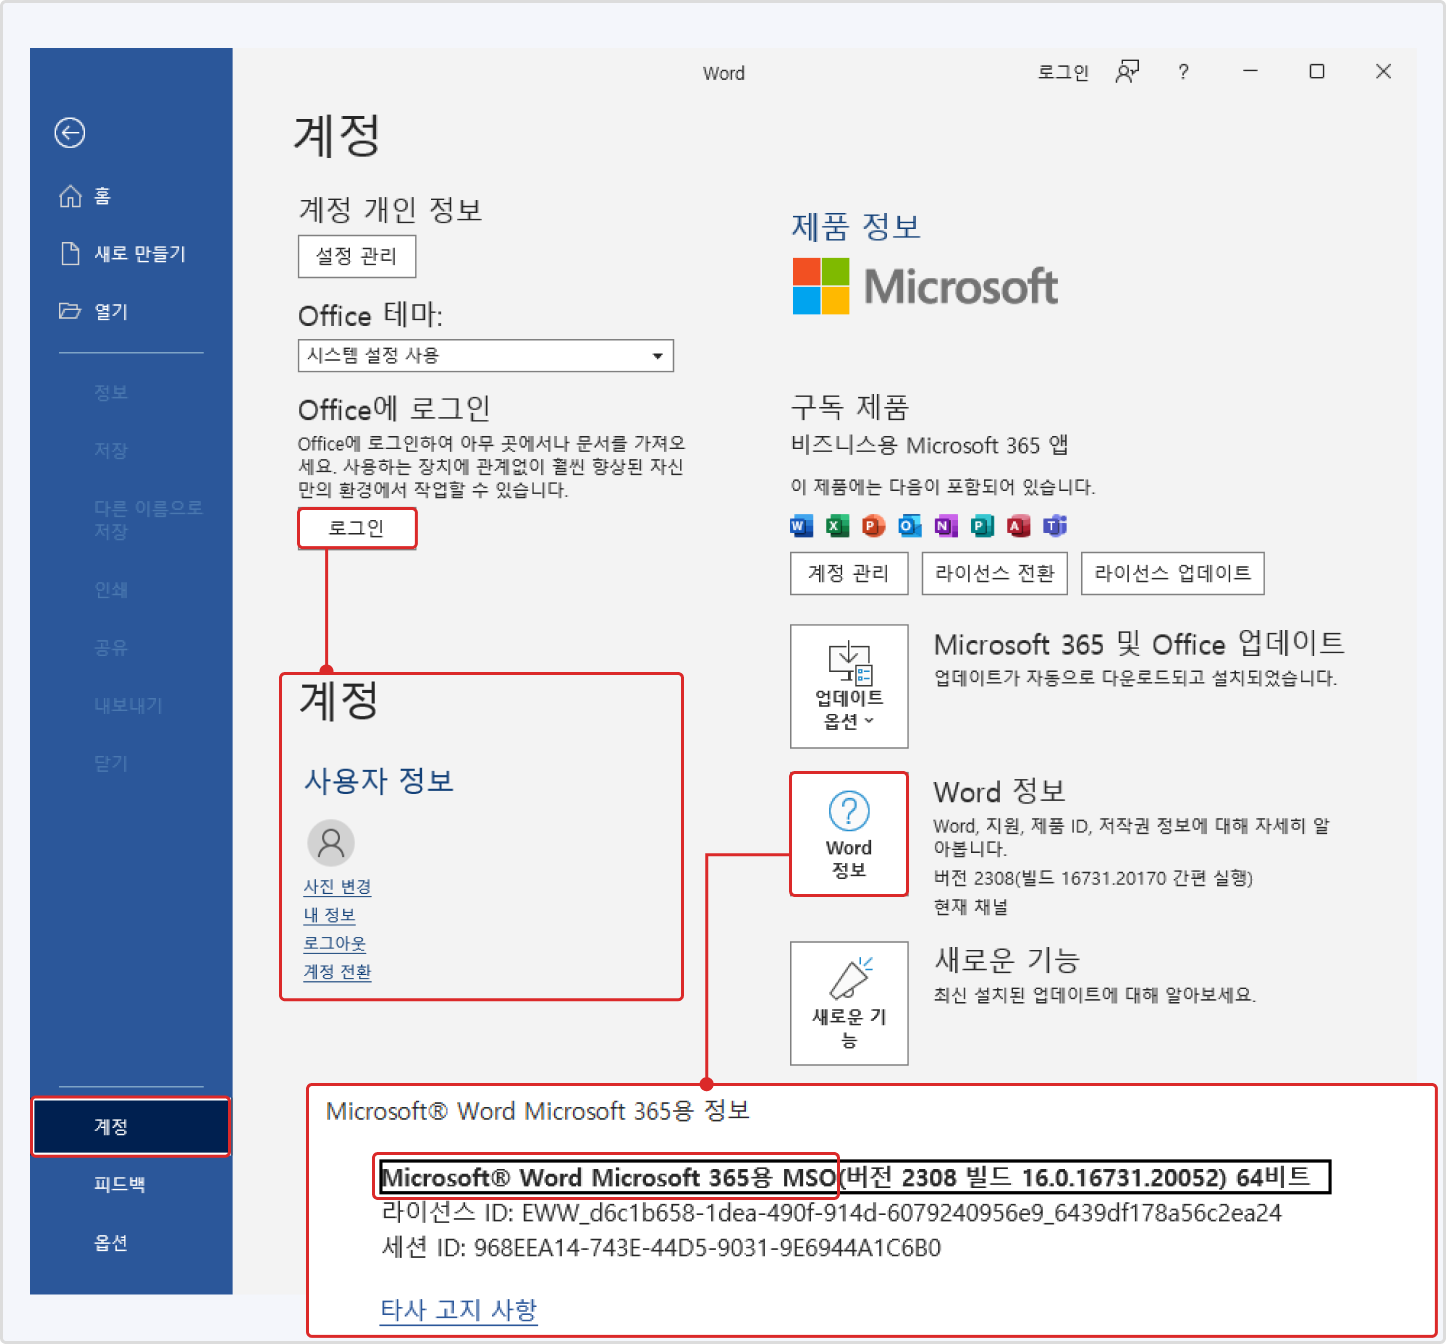Click the 설정 관리 button
1446x1344 pixels.
point(356,256)
